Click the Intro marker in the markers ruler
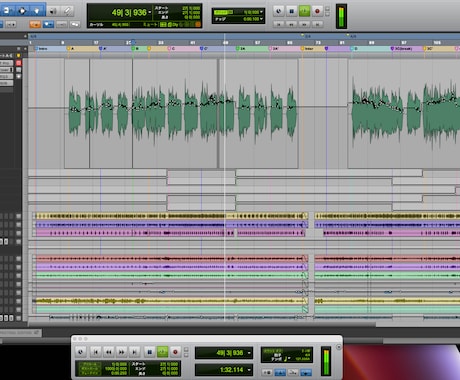The width and height of the screenshot is (460, 380). tap(41, 49)
